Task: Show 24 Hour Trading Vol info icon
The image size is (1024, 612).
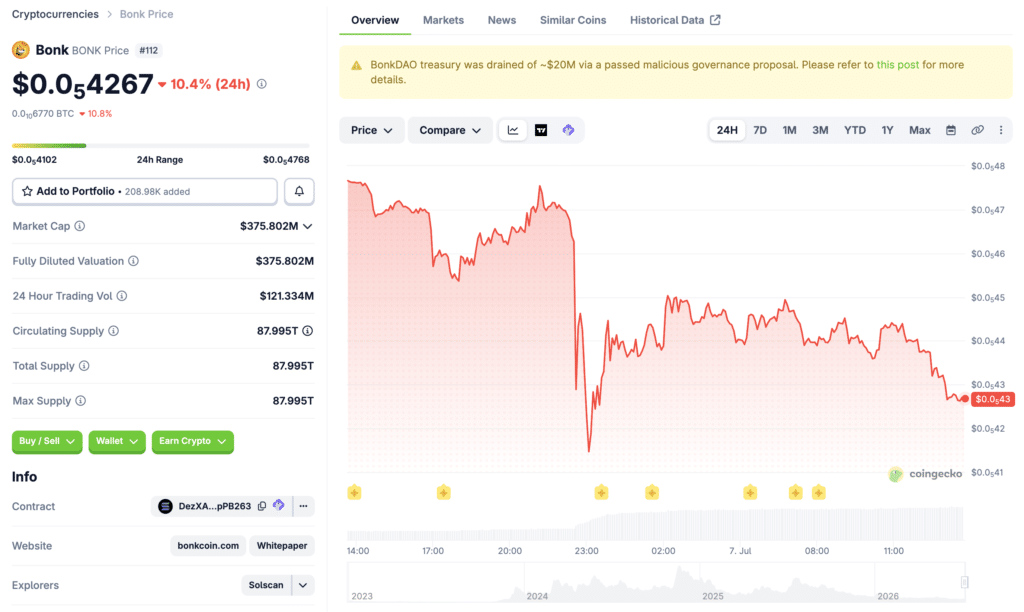Action: click(122, 296)
